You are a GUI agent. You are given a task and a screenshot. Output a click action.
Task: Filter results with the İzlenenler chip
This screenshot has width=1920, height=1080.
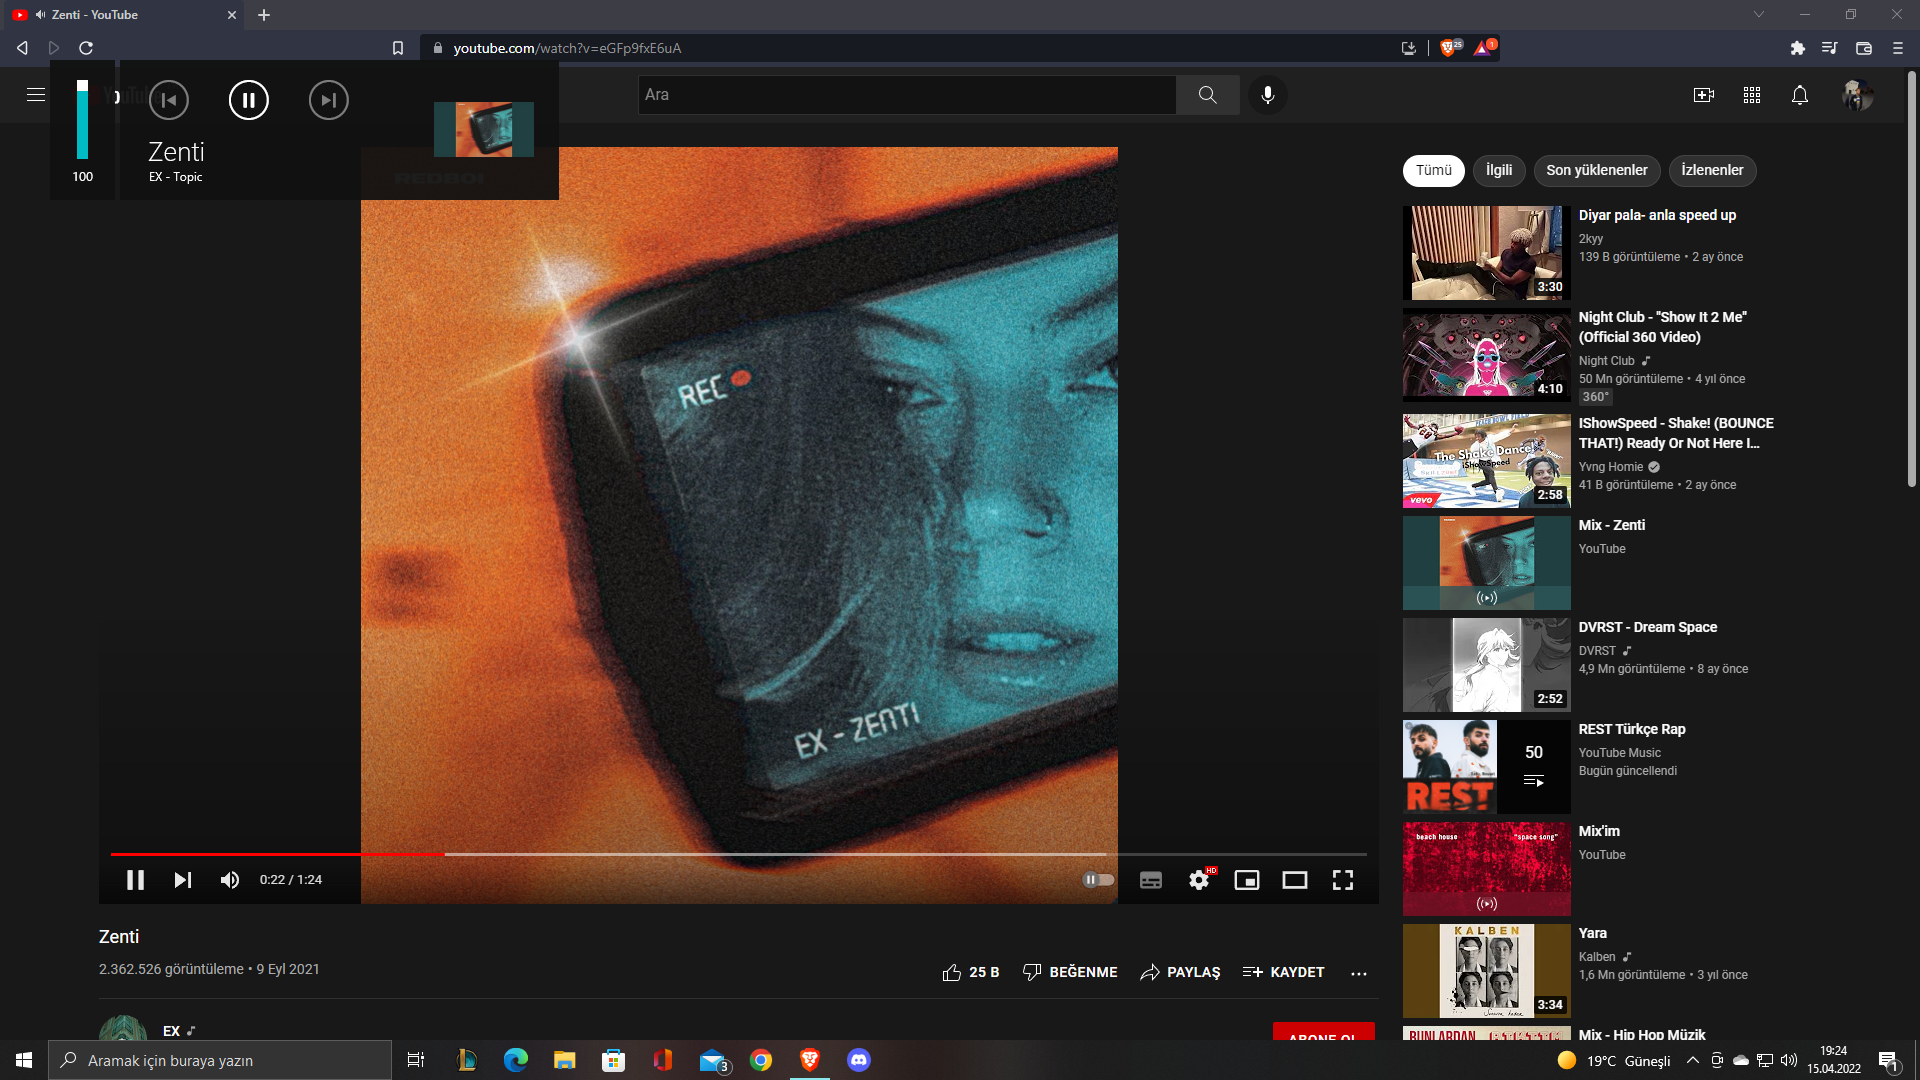(x=1712, y=171)
